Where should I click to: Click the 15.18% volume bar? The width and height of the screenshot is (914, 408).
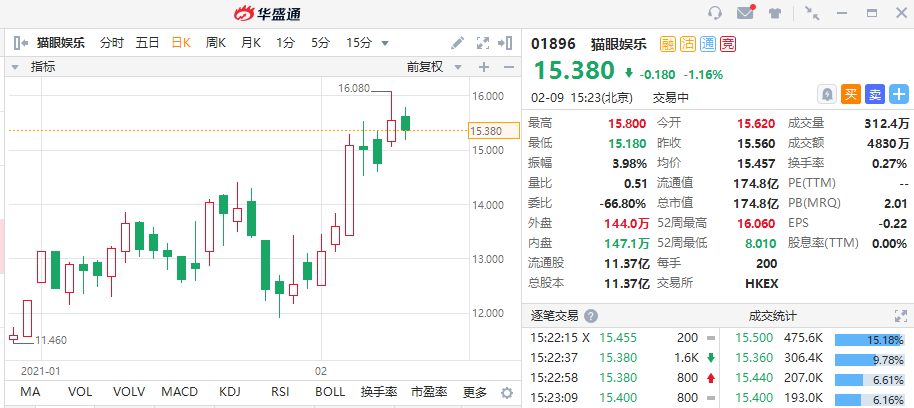(x=870, y=340)
